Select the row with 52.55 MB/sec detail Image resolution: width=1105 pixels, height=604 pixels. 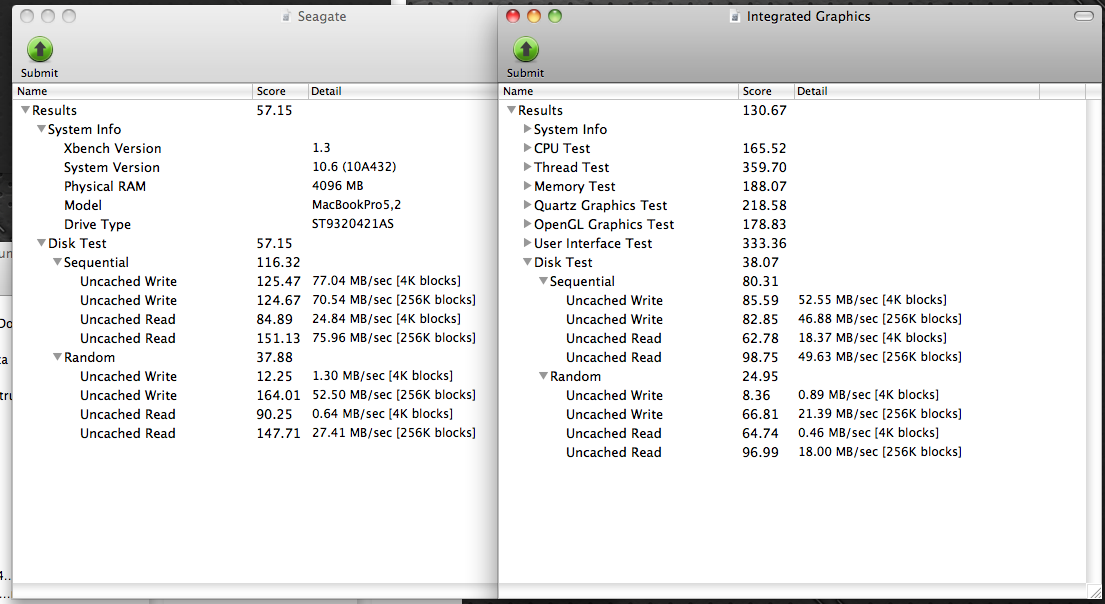click(x=793, y=300)
